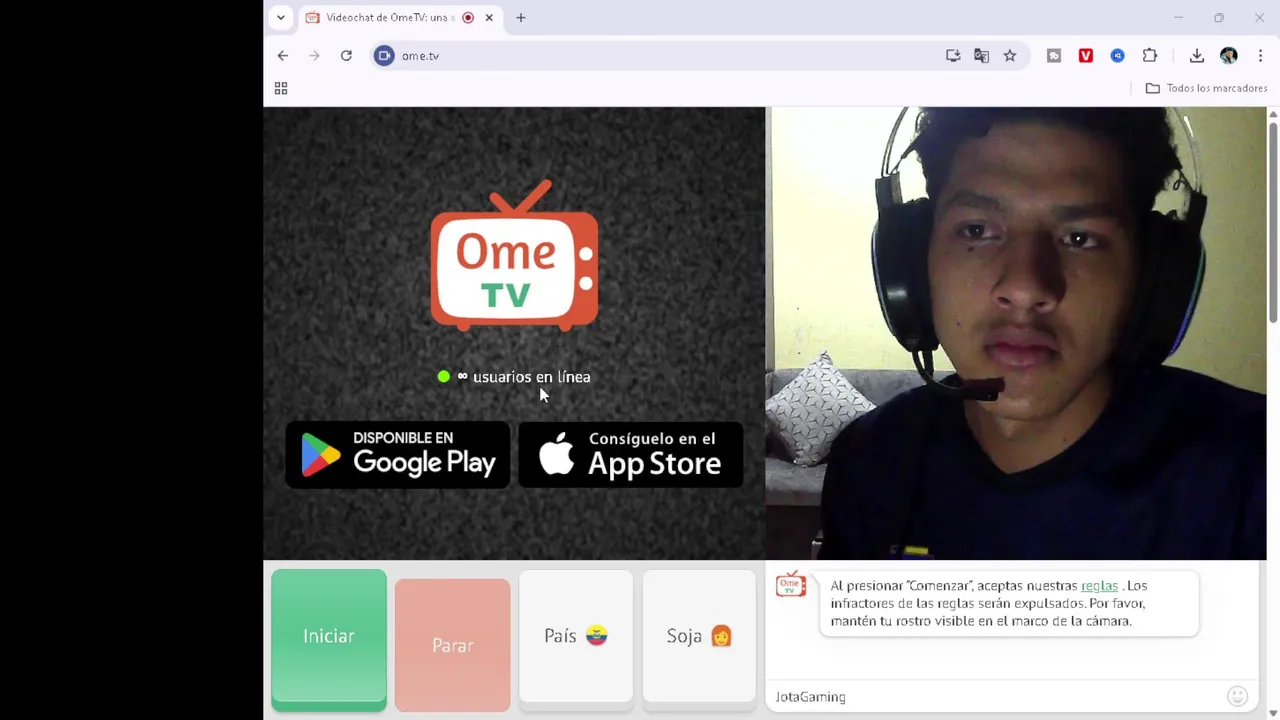This screenshot has width=1280, height=720.
Task: Click the webcam video preview
Action: (1016, 333)
